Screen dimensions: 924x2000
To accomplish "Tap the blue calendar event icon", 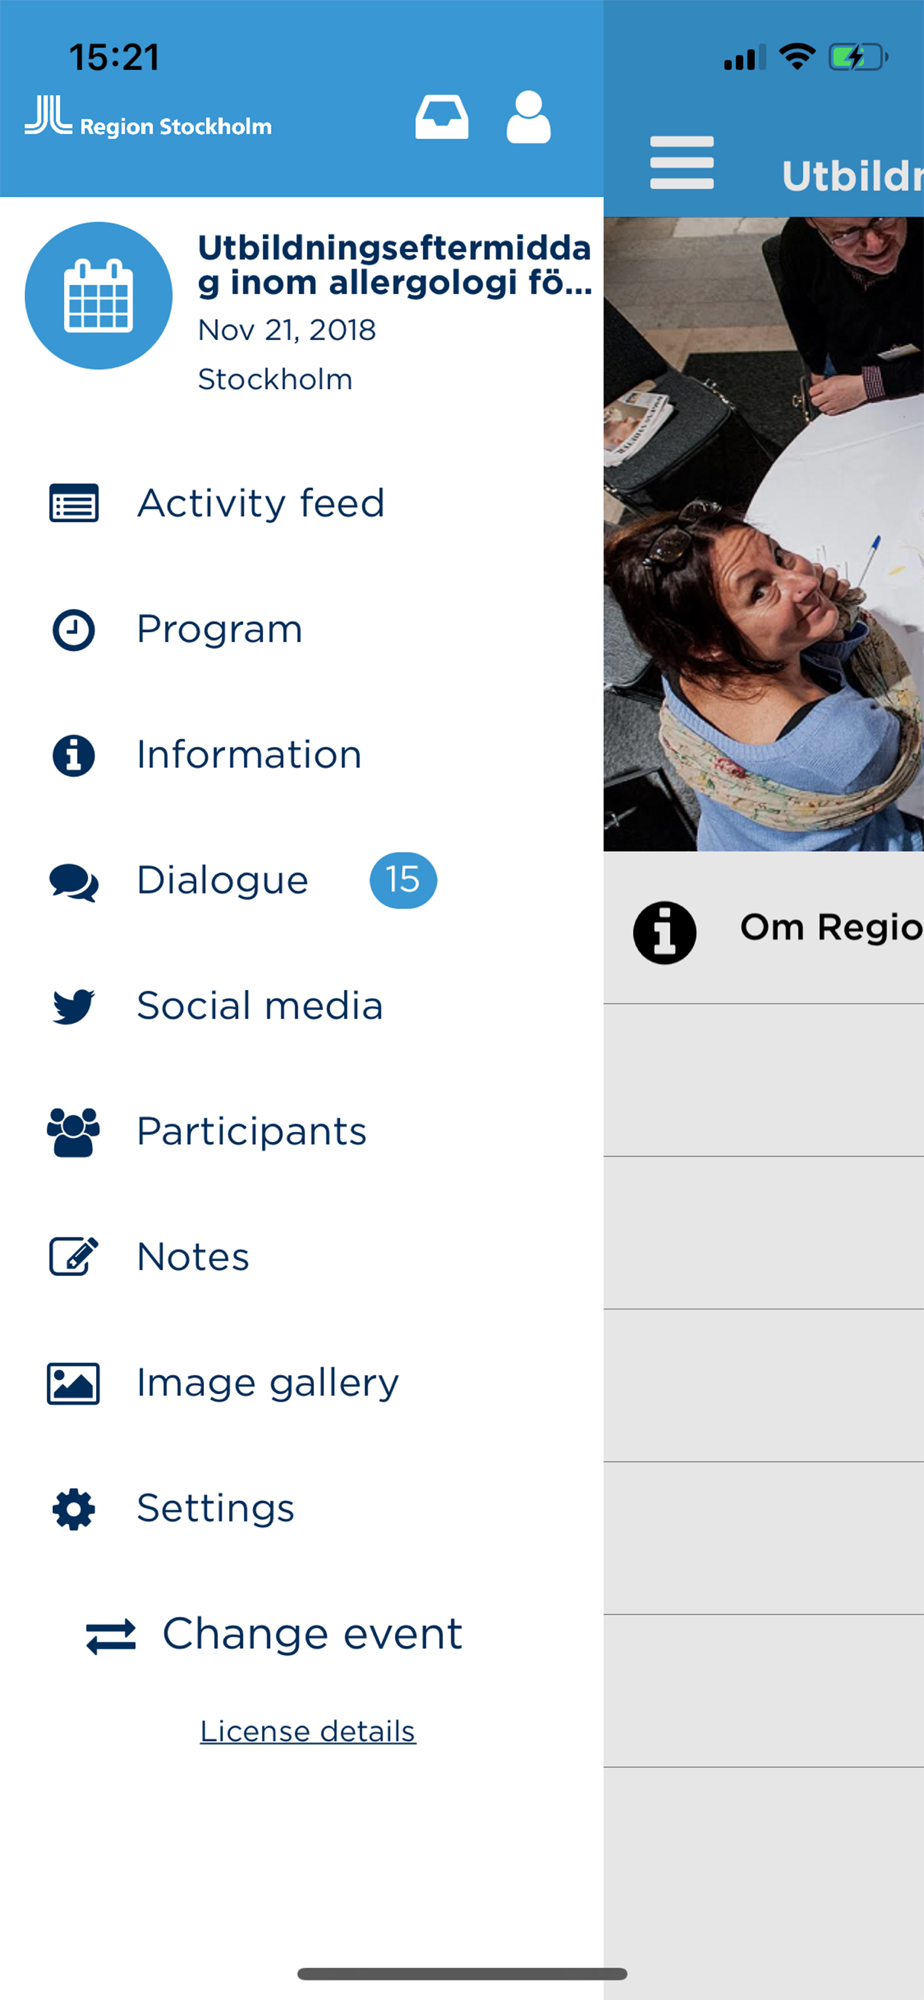I will [x=99, y=296].
